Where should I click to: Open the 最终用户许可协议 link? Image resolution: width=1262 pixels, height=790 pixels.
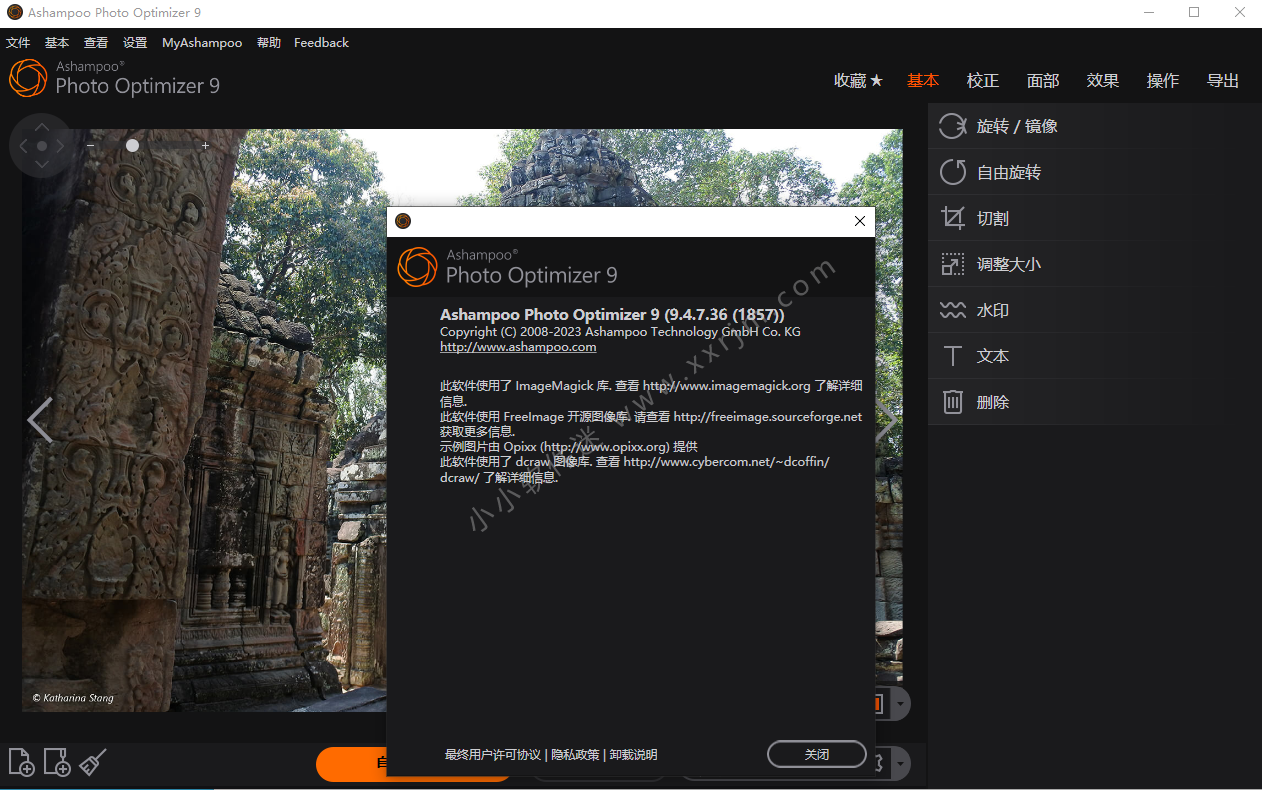[x=492, y=755]
